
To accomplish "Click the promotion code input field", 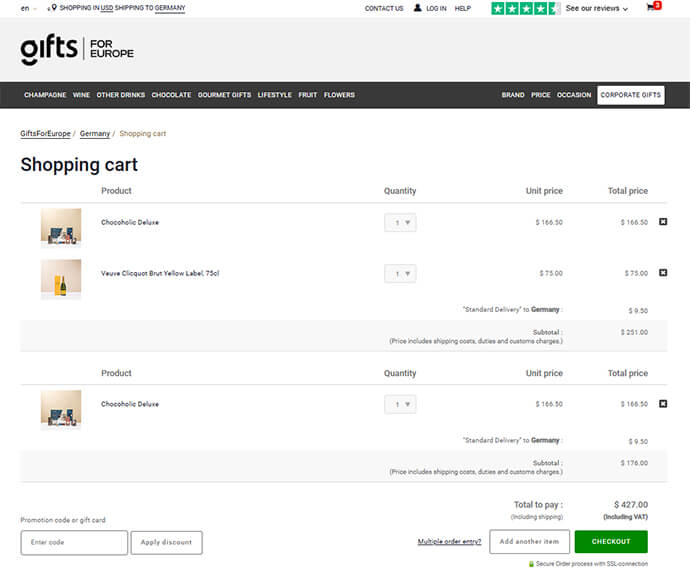I will [74, 543].
